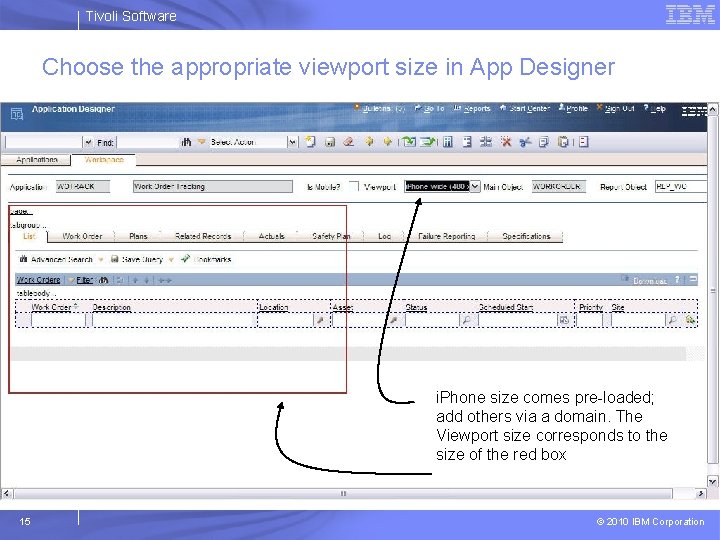
Task: Expand the Advanced Search arrow menu
Action: [101, 260]
